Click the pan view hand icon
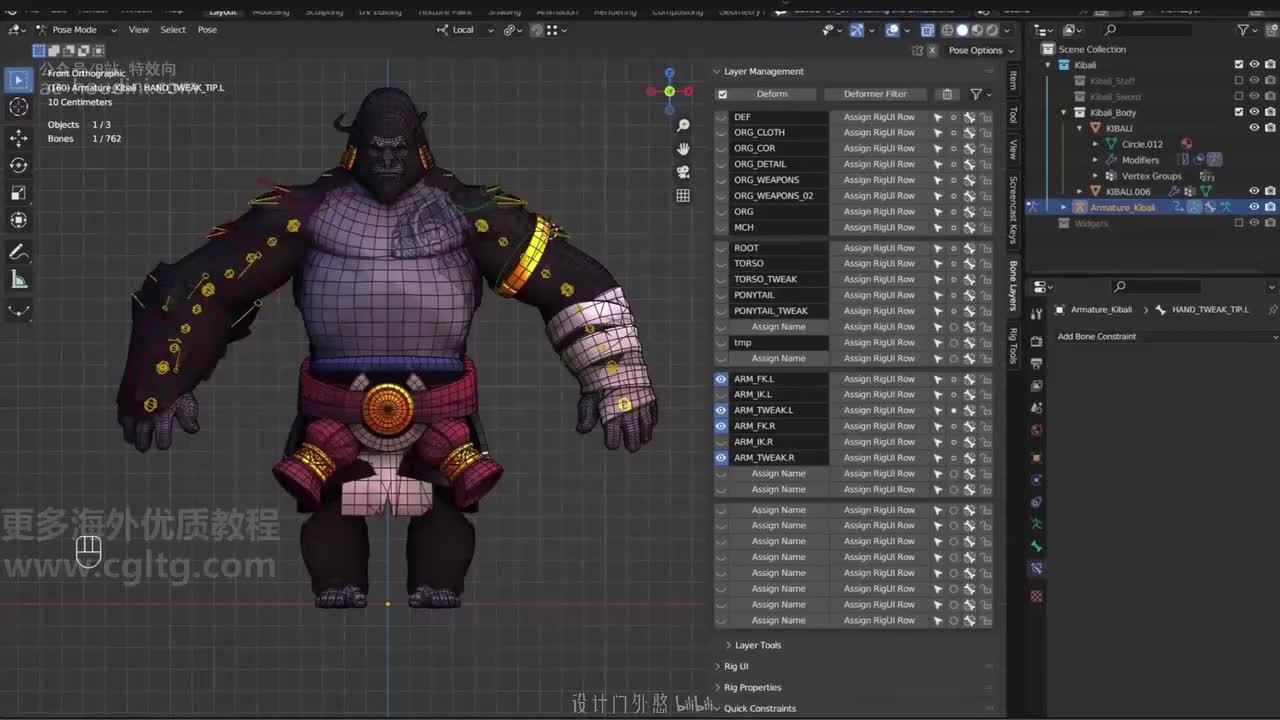The image size is (1280, 720). click(x=683, y=149)
